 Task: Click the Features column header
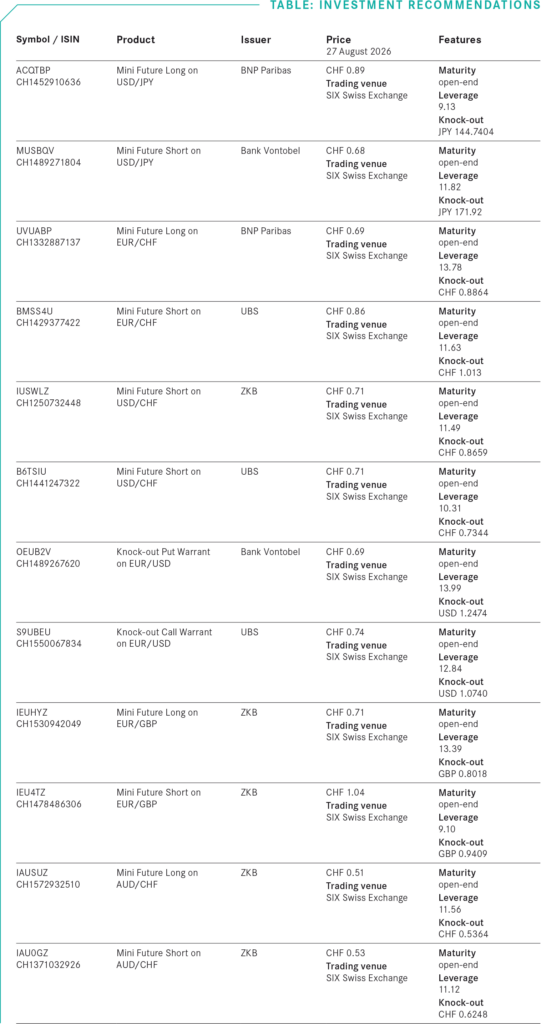click(459, 40)
